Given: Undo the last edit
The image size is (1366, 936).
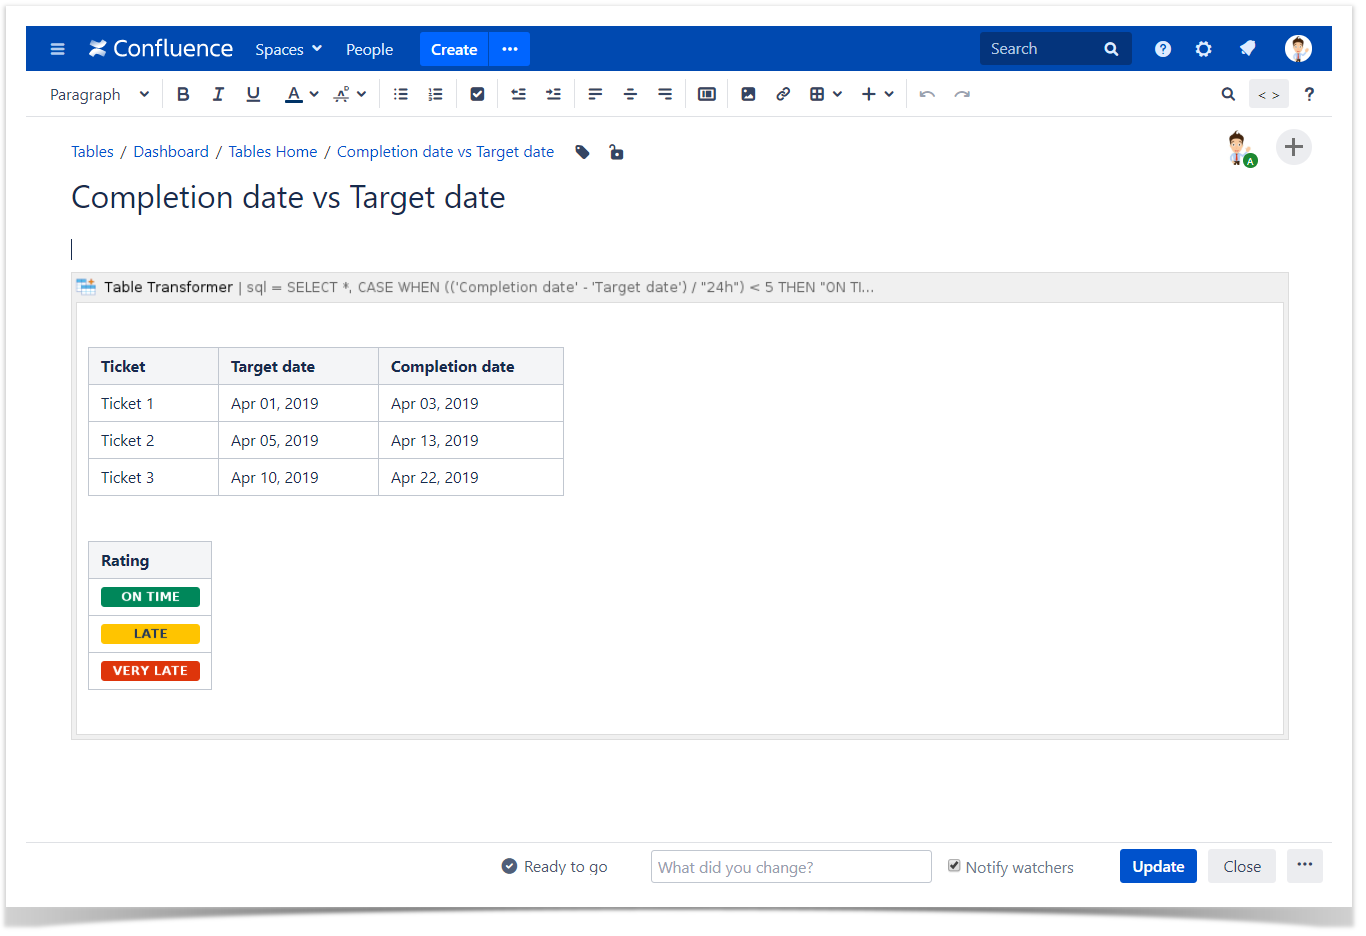Looking at the screenshot, I should point(927,94).
